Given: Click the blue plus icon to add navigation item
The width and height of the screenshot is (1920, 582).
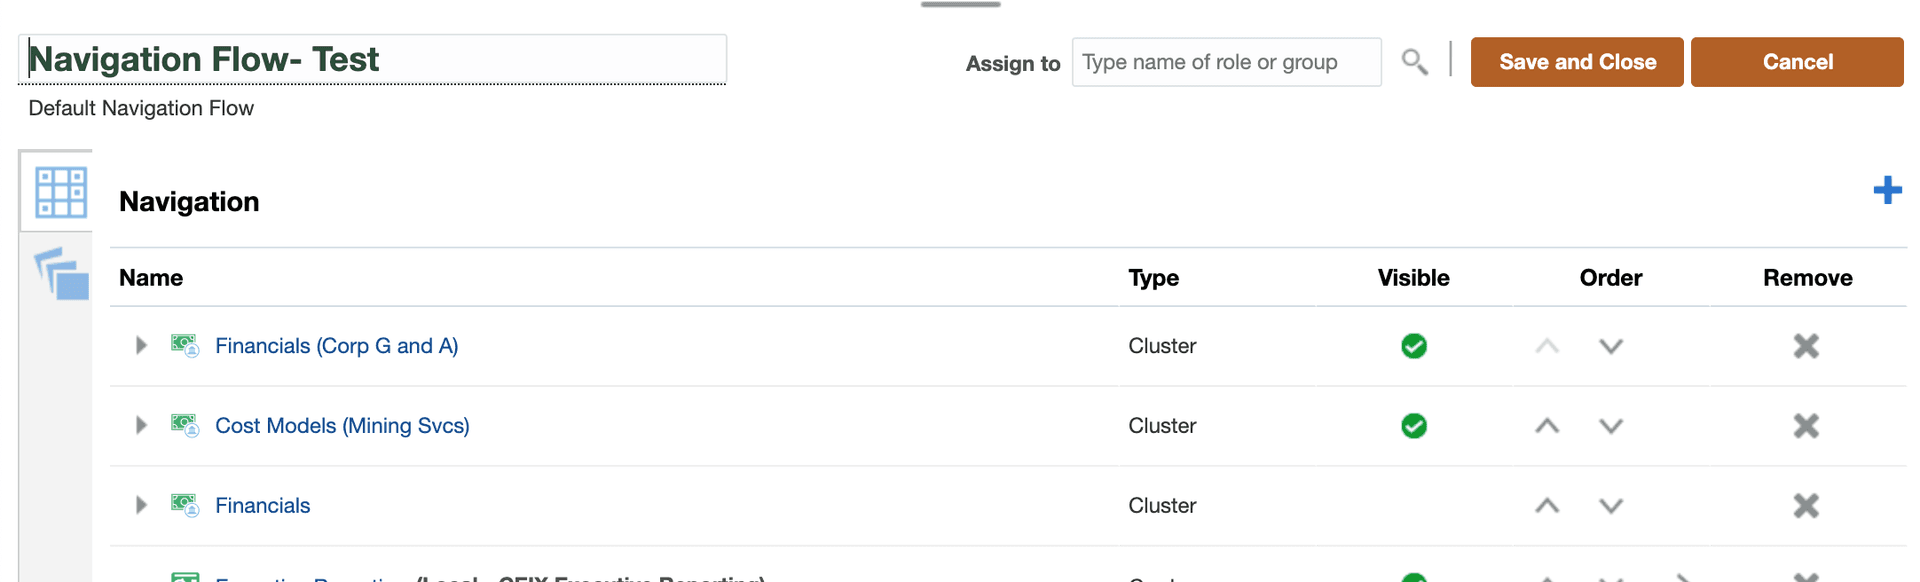Looking at the screenshot, I should pos(1887,191).
